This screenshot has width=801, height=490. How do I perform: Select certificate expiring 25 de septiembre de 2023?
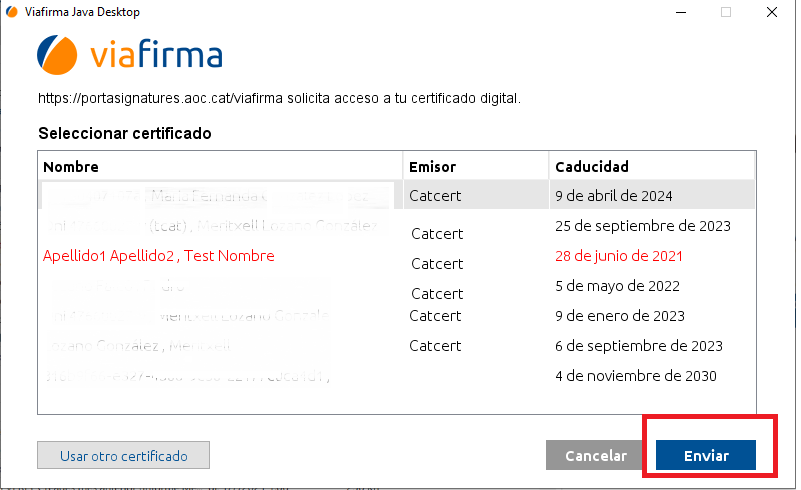tap(643, 226)
